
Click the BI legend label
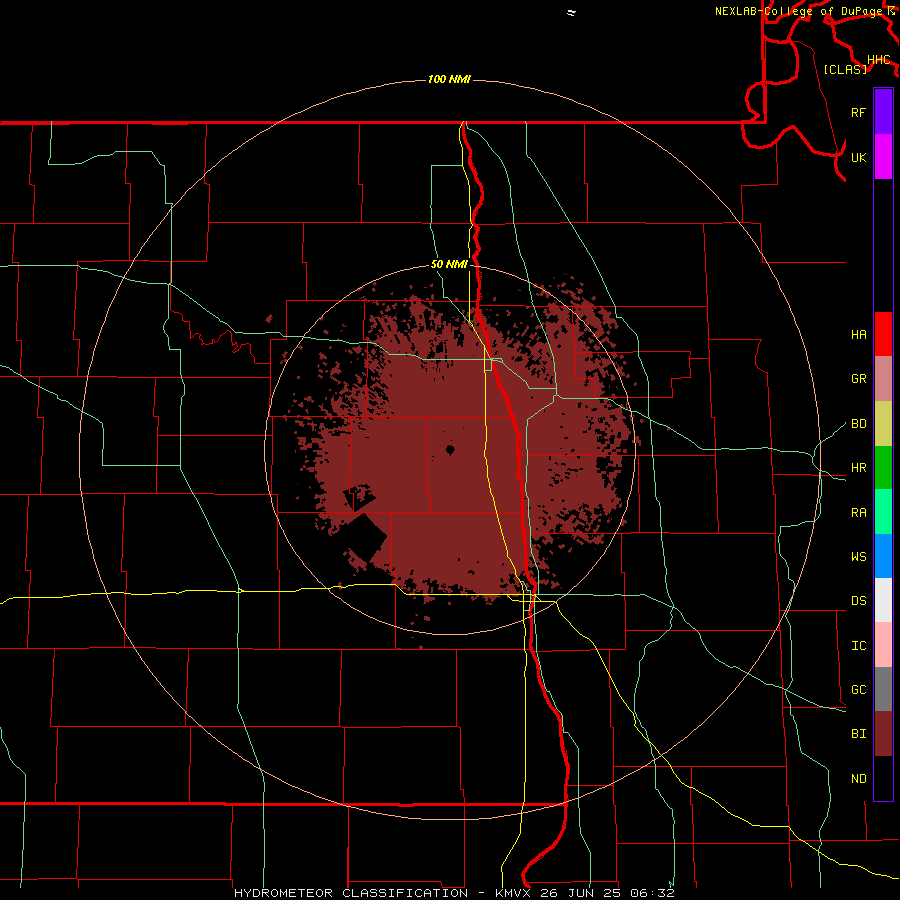pyautogui.click(x=858, y=734)
